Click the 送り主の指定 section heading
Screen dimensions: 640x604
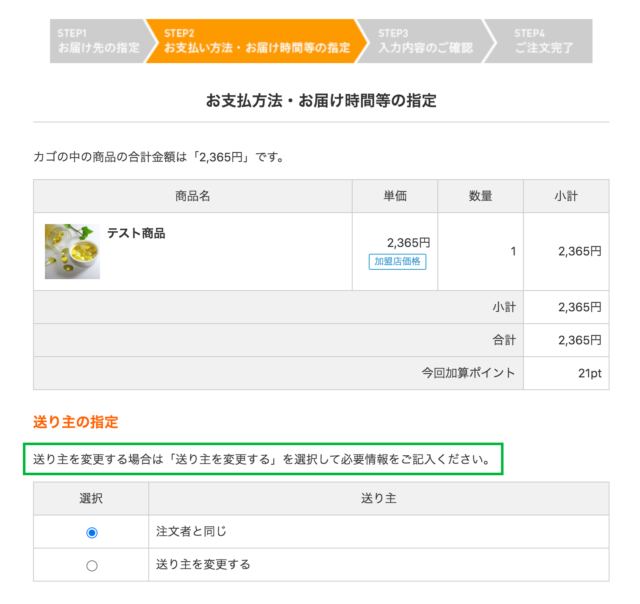[76, 423]
